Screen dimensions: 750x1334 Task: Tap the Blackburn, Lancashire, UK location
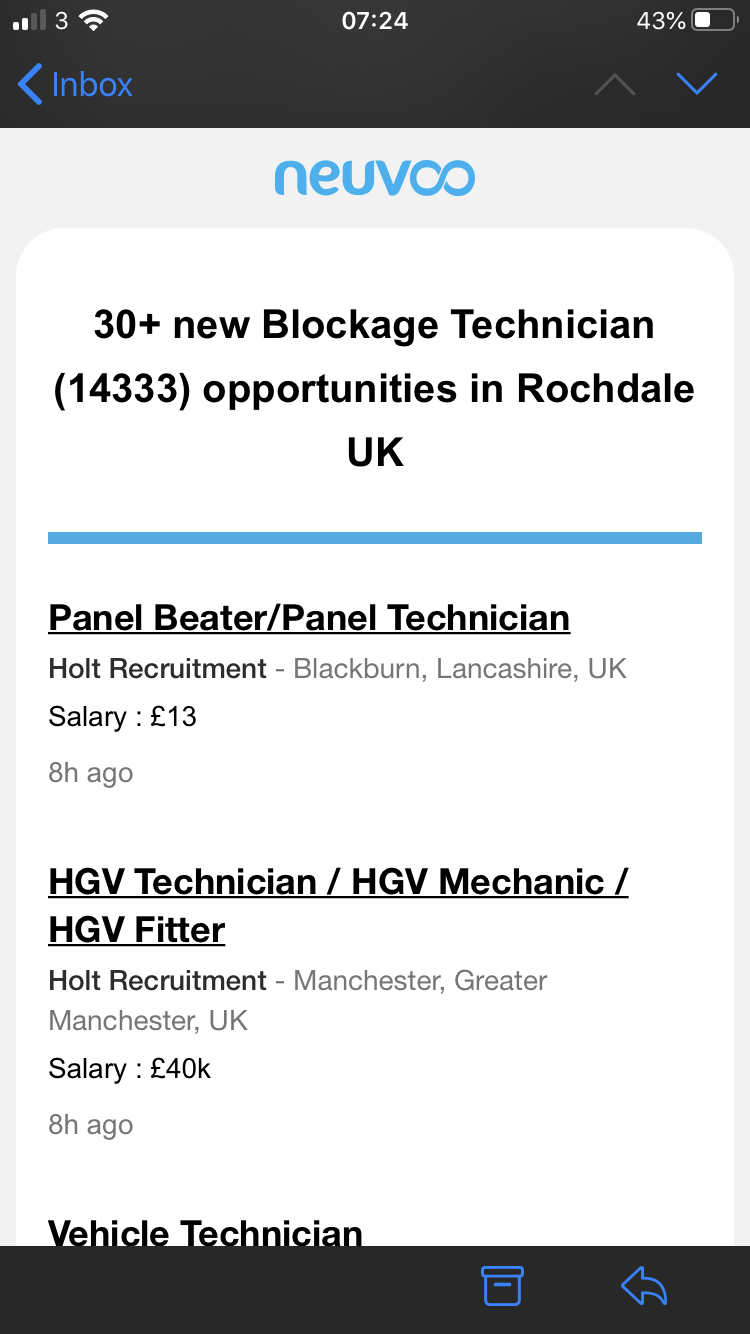[x=460, y=668]
